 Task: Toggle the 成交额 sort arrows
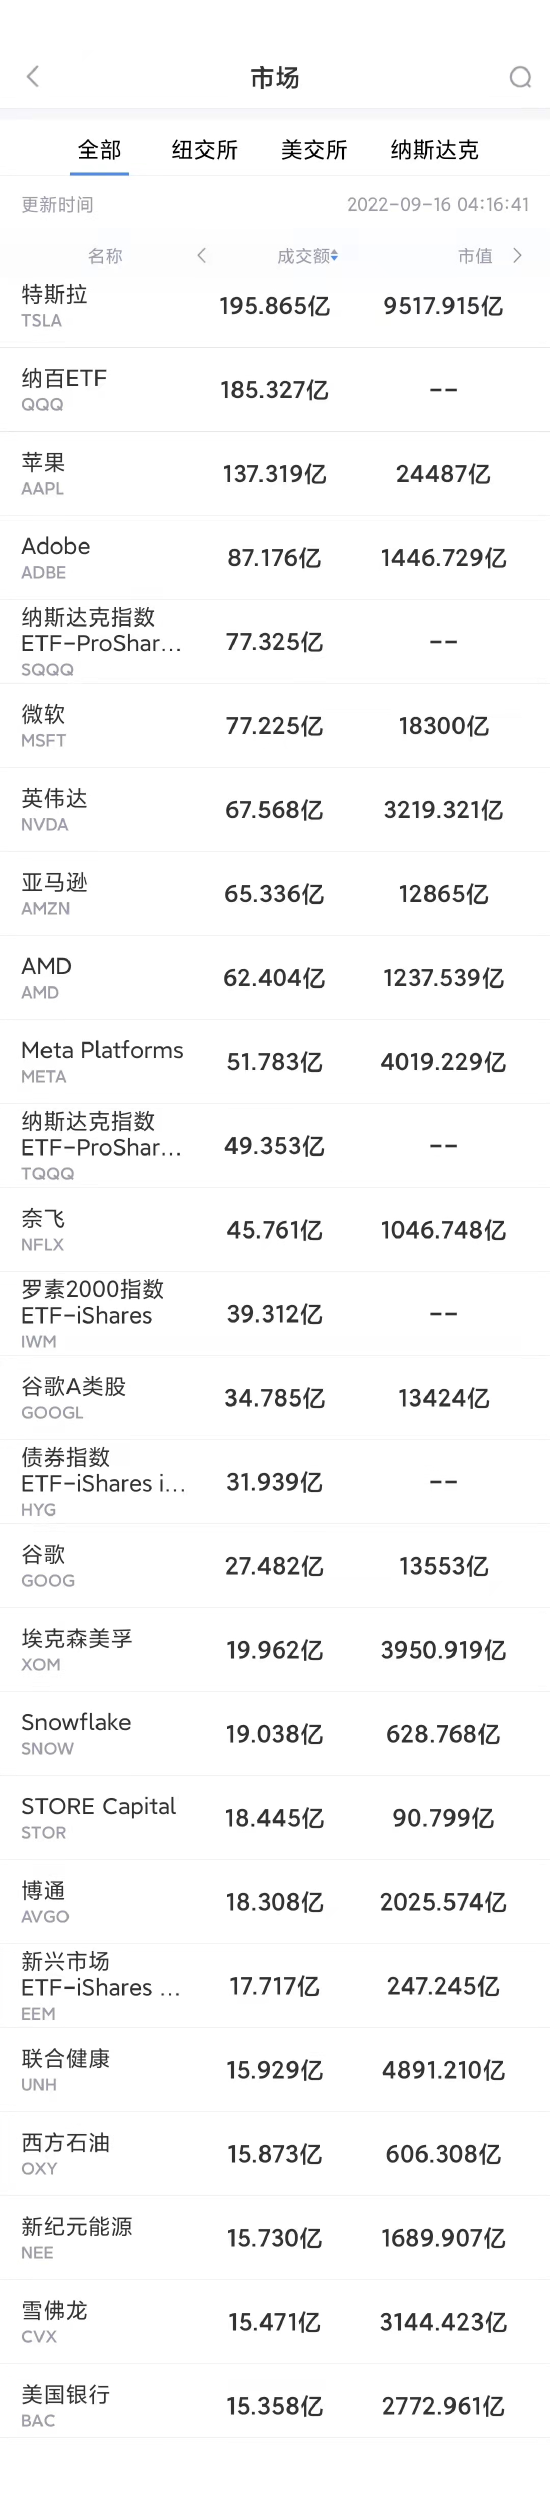[334, 257]
